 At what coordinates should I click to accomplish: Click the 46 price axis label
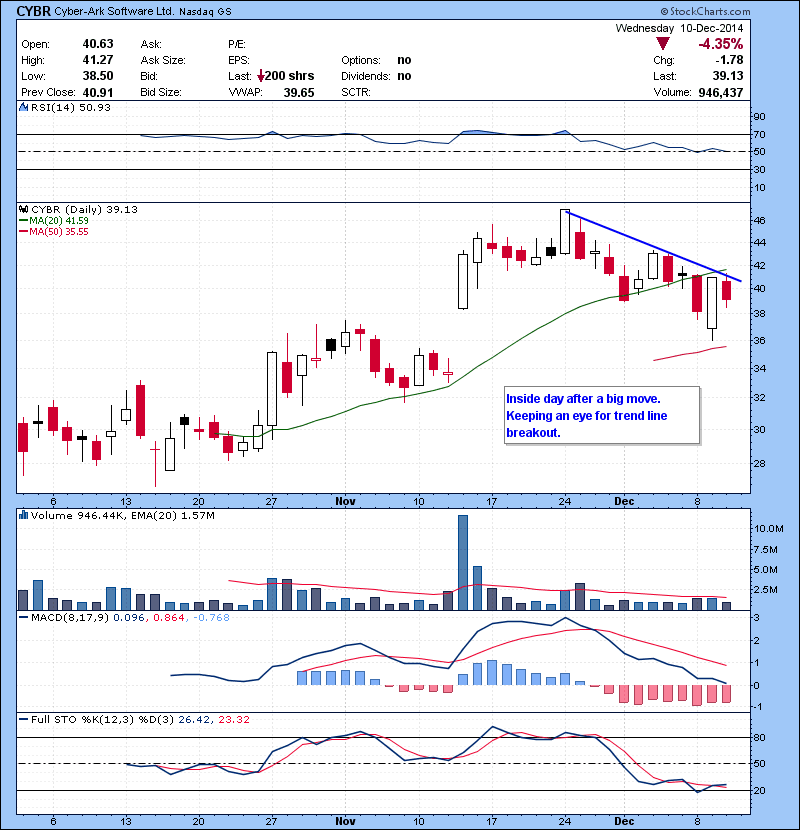pyautogui.click(x=759, y=220)
